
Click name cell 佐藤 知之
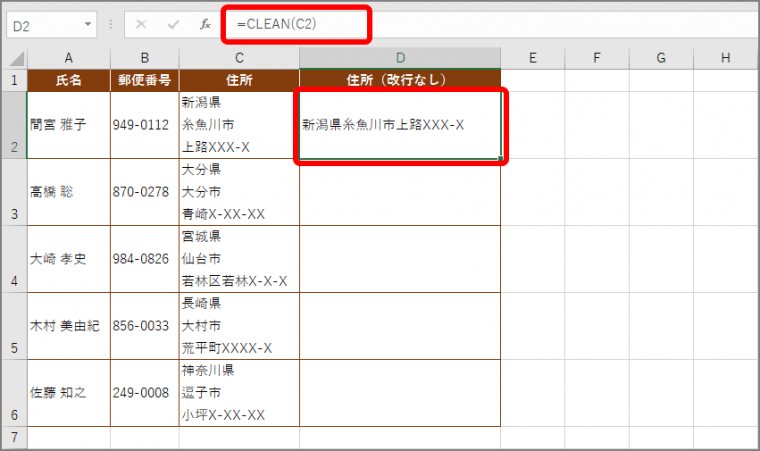pos(69,393)
